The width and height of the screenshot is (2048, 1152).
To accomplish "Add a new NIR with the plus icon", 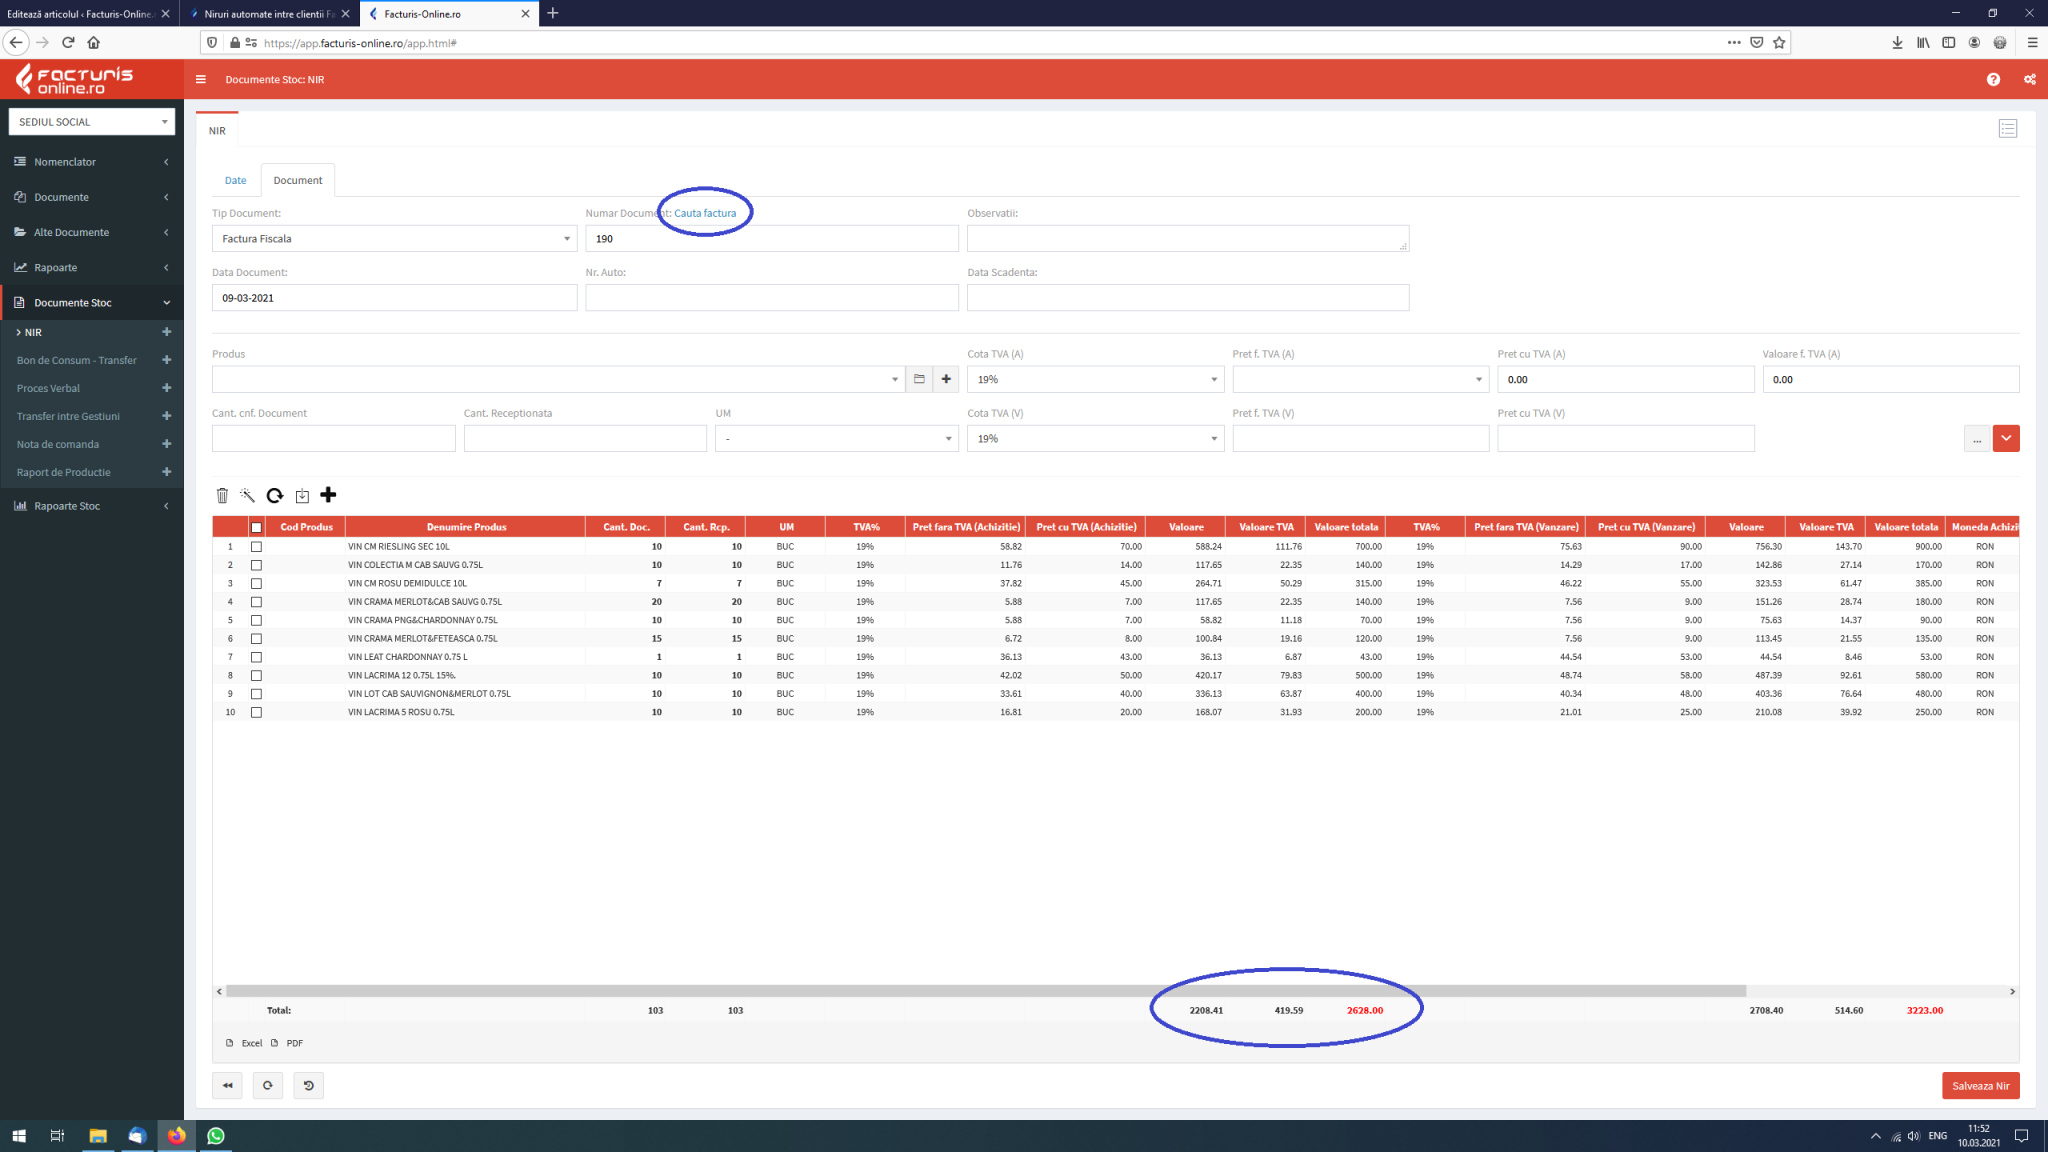I will click(x=167, y=332).
